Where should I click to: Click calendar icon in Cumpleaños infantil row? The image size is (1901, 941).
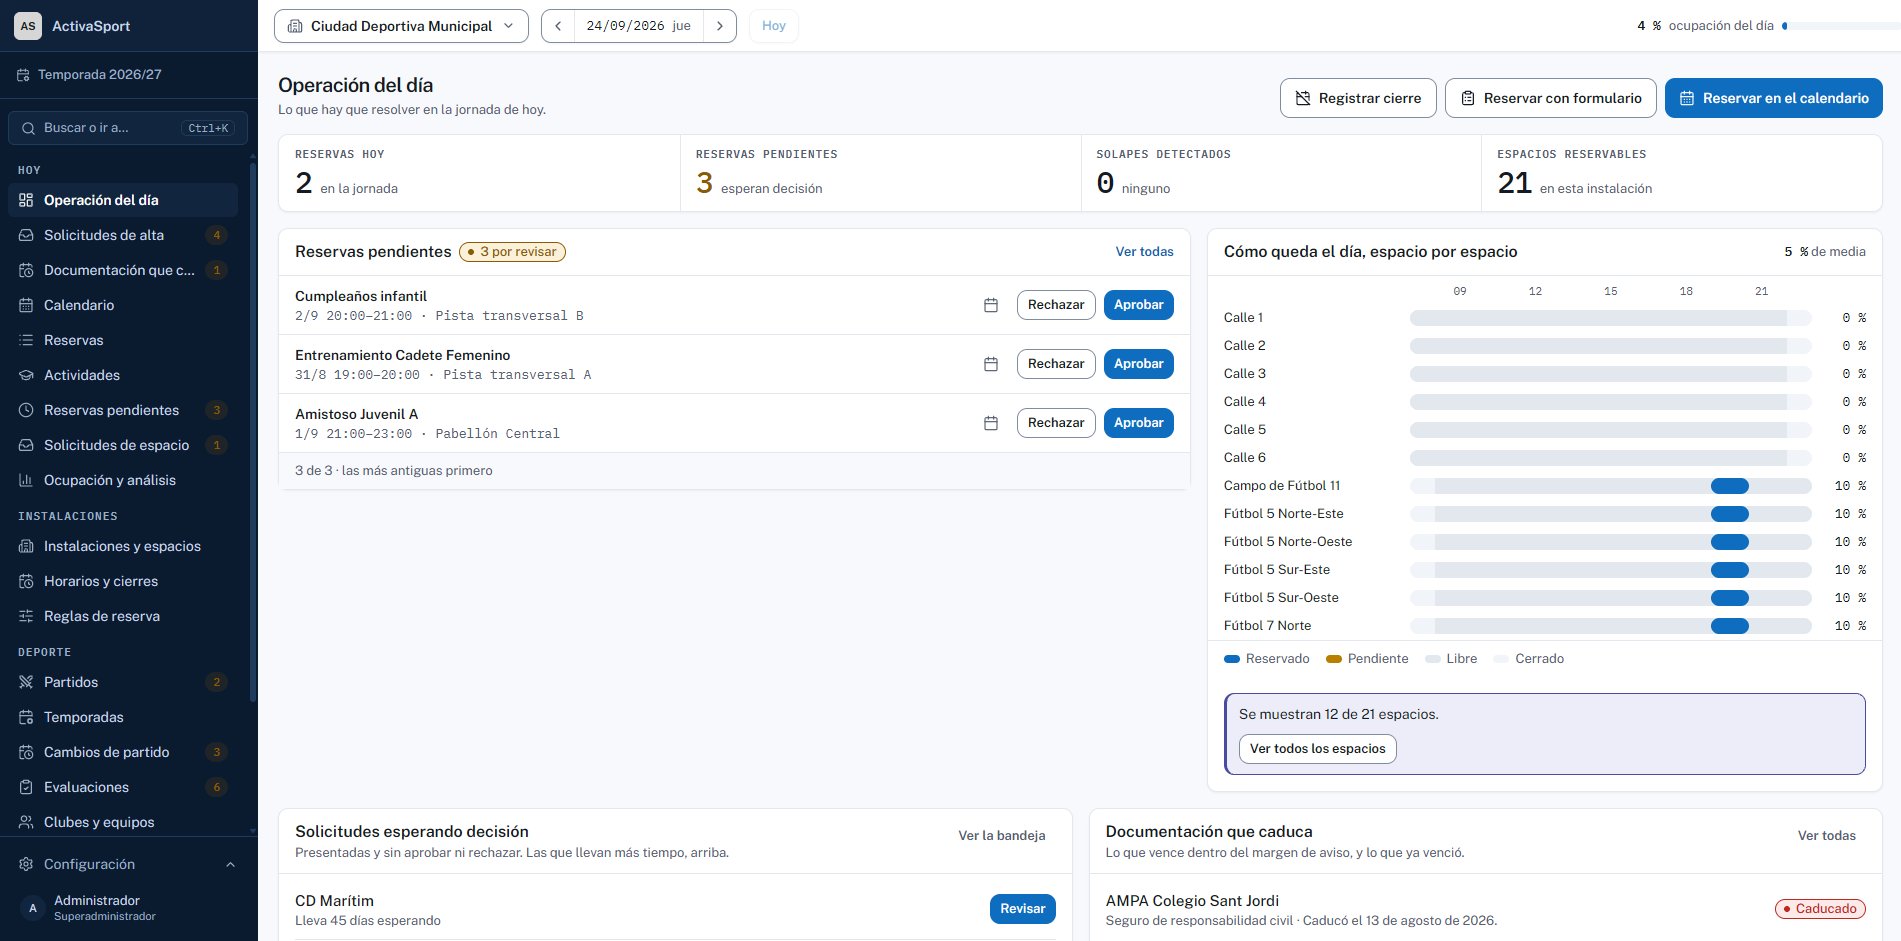(x=991, y=305)
